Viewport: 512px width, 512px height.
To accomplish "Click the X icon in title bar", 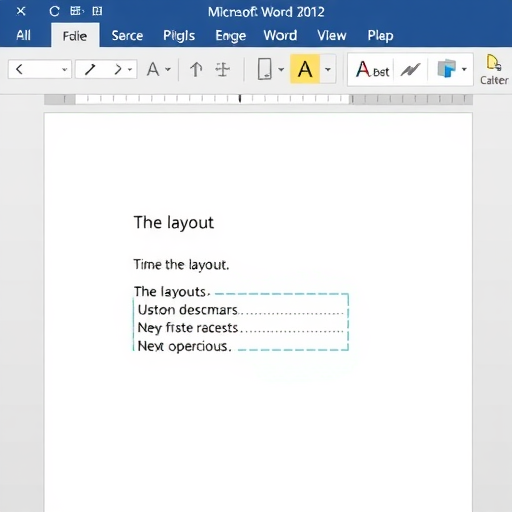I will pos(21,11).
